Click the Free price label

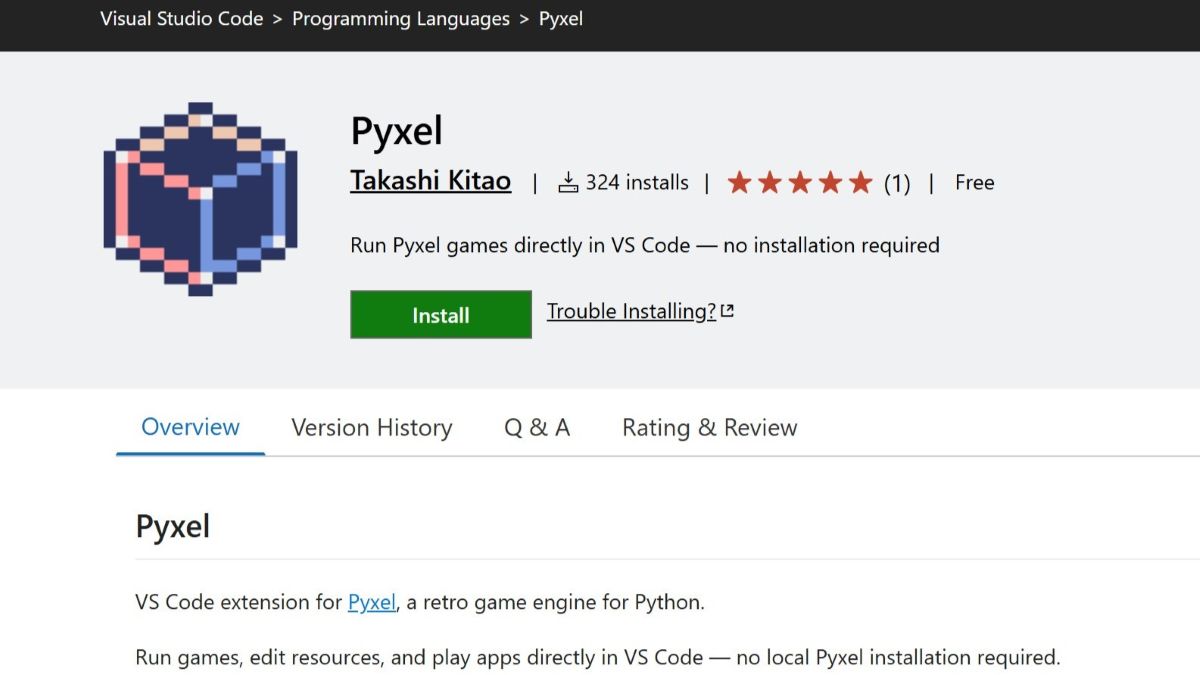974,182
